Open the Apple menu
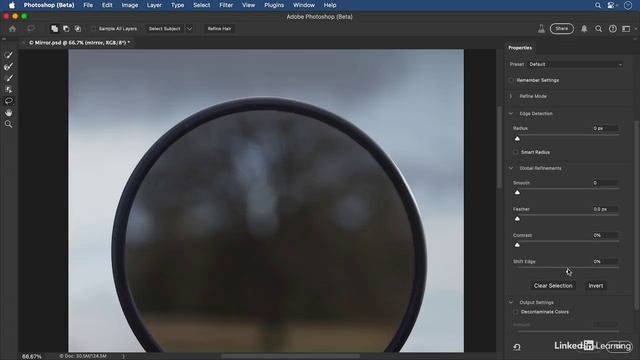 point(11,5)
